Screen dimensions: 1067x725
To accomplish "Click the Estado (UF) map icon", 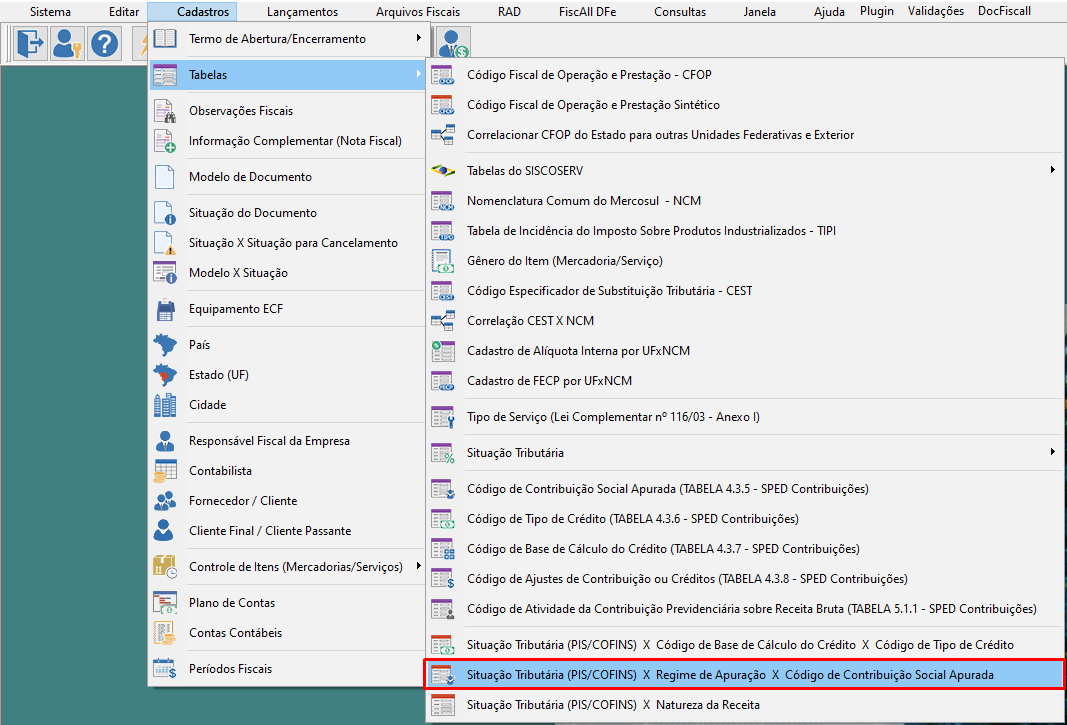I will tap(165, 375).
